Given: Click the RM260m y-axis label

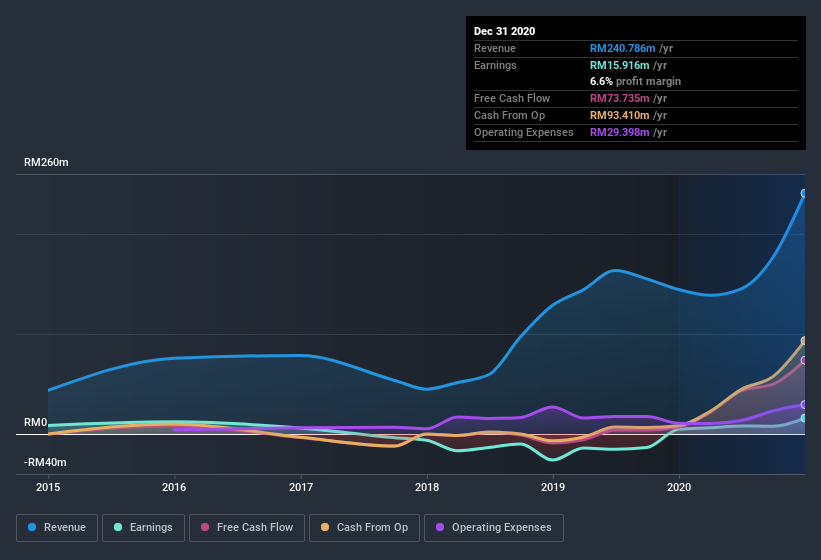Looking at the screenshot, I should click(x=46, y=162).
